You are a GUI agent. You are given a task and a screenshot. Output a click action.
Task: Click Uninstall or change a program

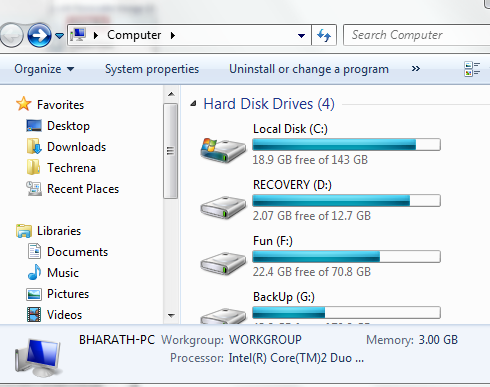click(x=309, y=69)
